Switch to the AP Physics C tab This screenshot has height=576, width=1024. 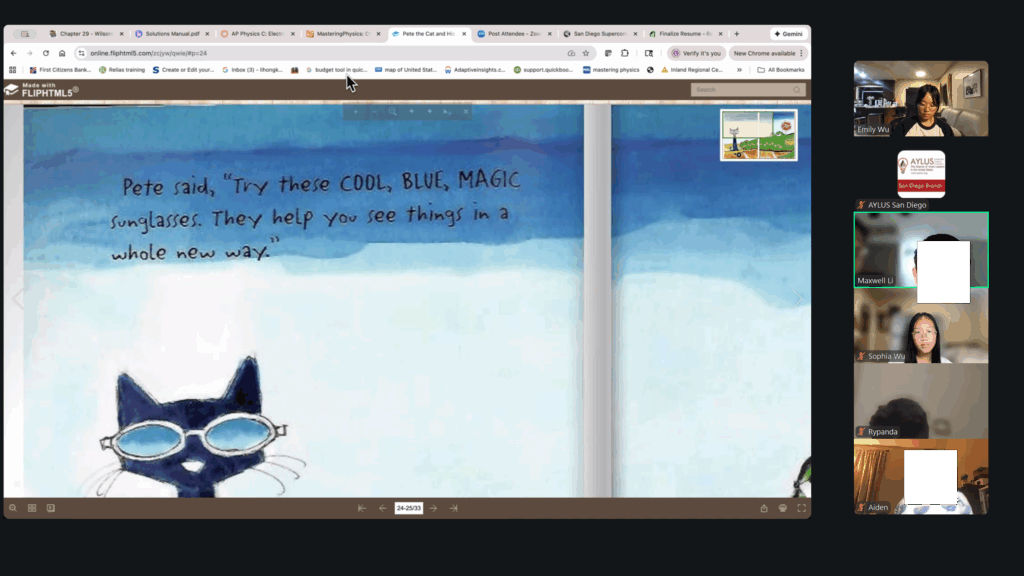253,34
